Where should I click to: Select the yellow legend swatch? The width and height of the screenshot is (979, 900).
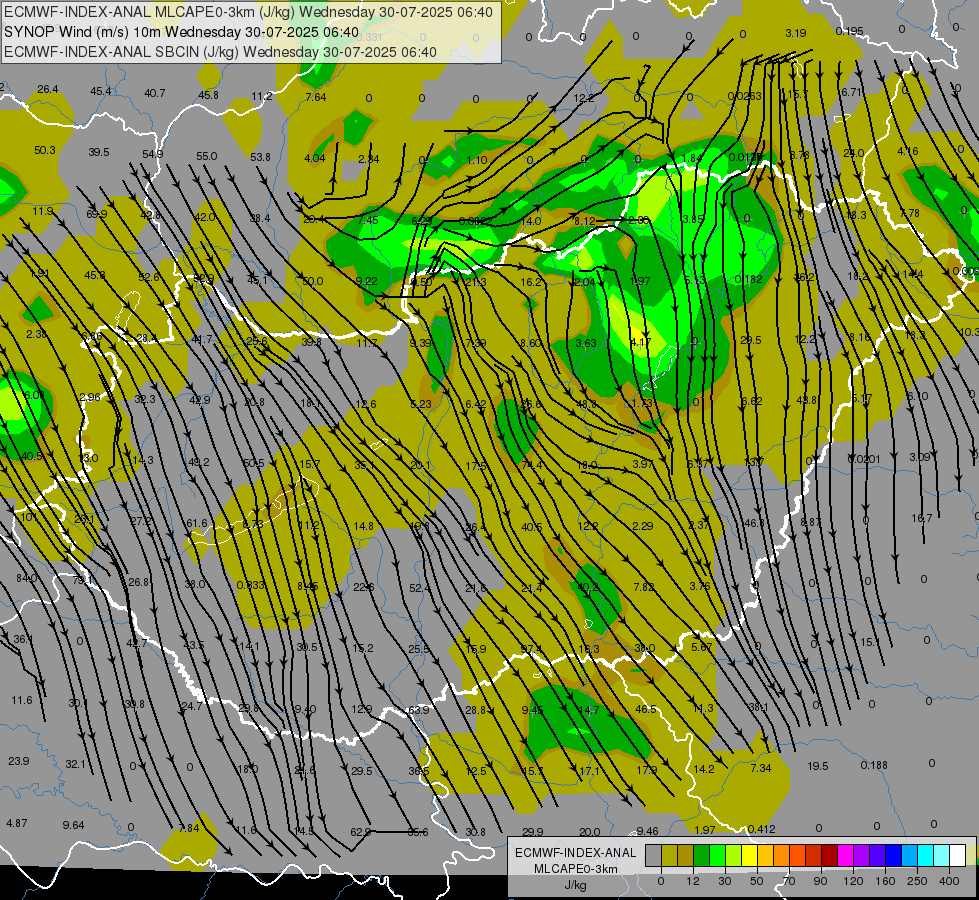pyautogui.click(x=749, y=855)
